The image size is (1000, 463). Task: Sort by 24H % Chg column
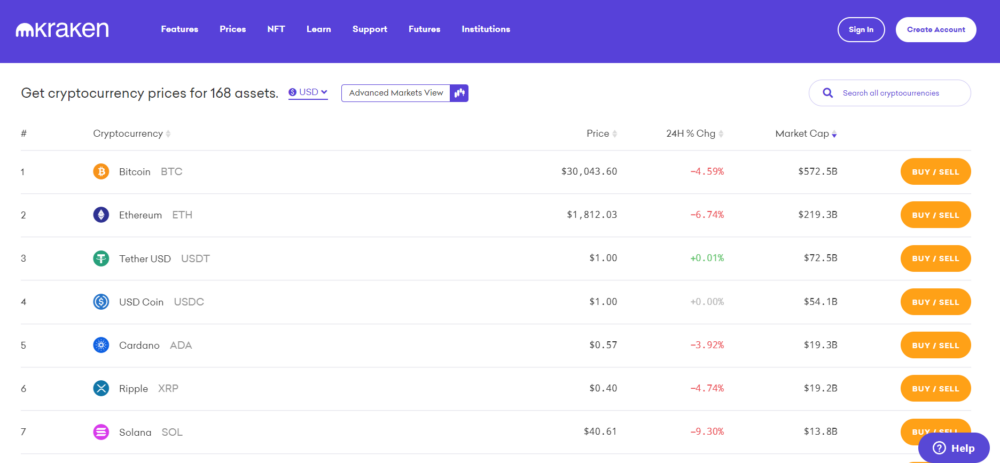(x=695, y=134)
